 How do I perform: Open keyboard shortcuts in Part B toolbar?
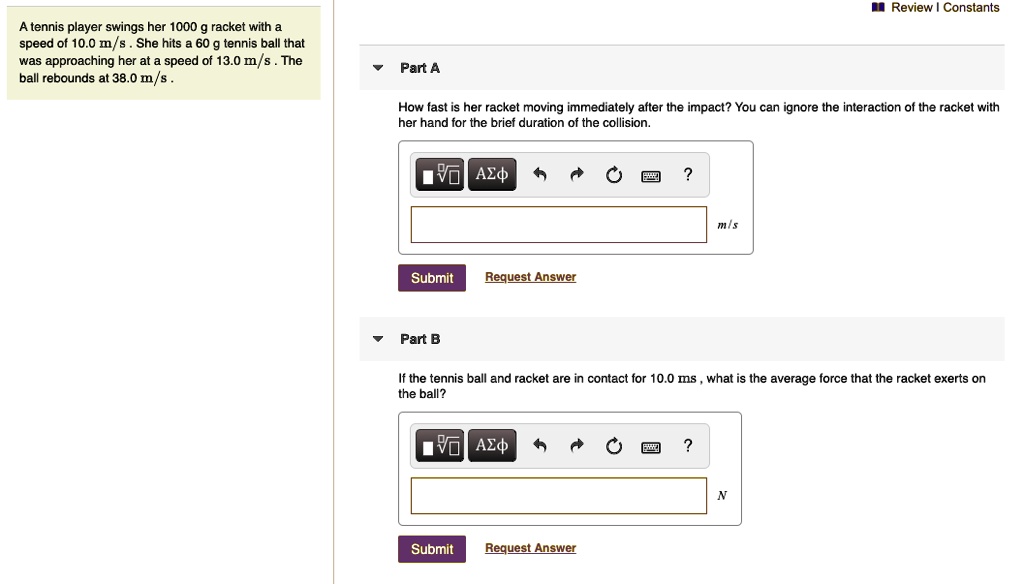[x=651, y=447]
